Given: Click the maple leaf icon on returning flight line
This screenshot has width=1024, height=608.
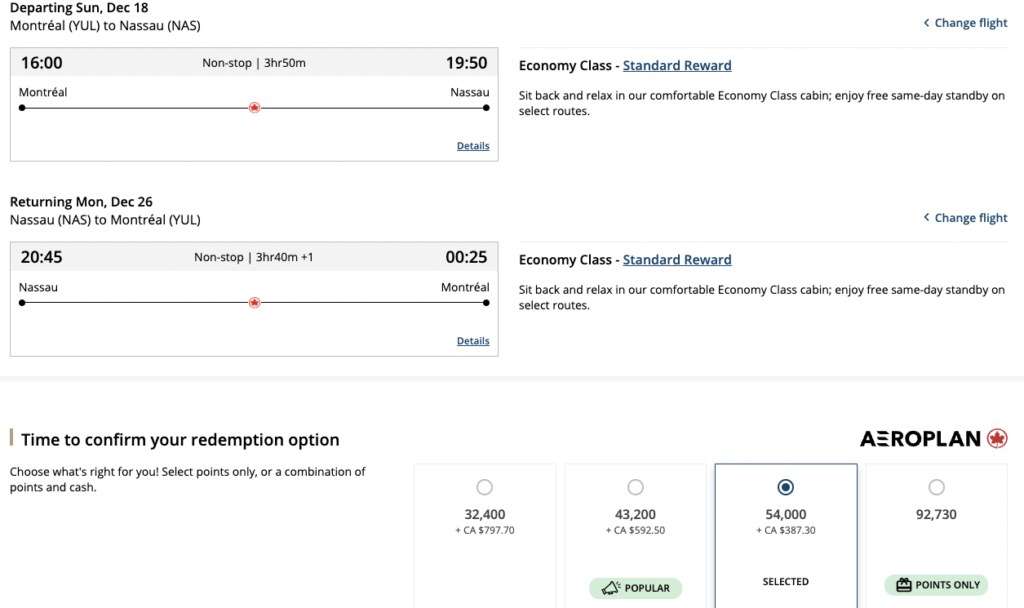Looking at the screenshot, I should click(254, 302).
